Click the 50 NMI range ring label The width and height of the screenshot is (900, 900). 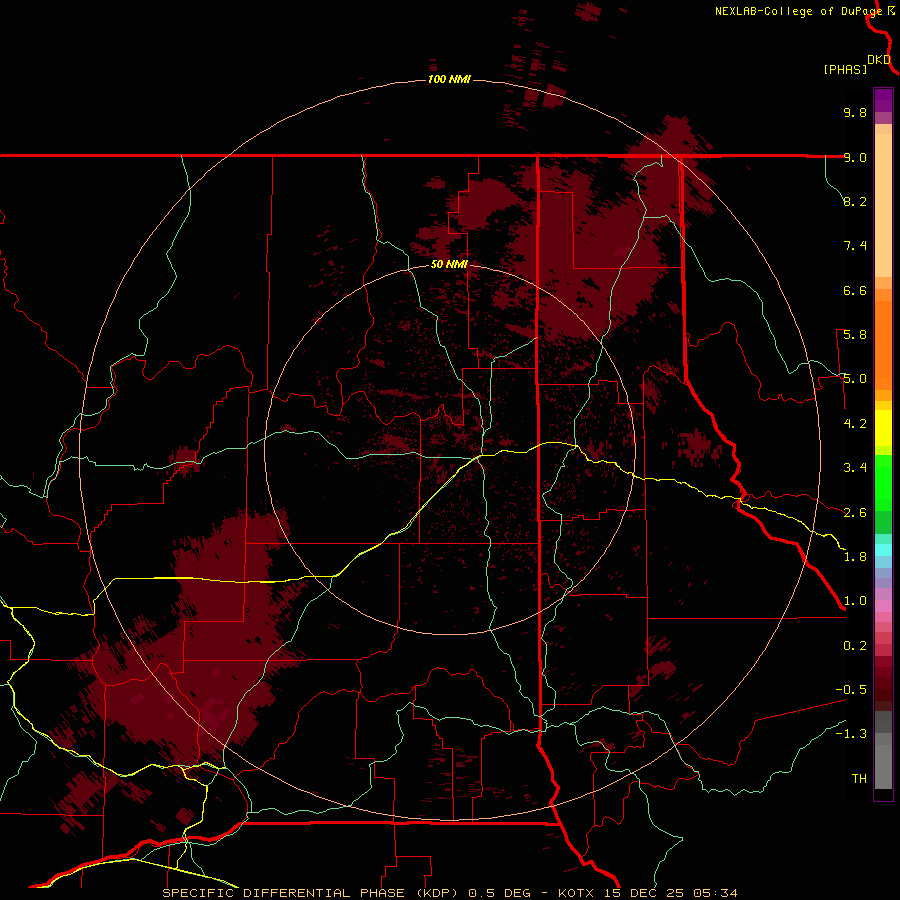point(449,264)
